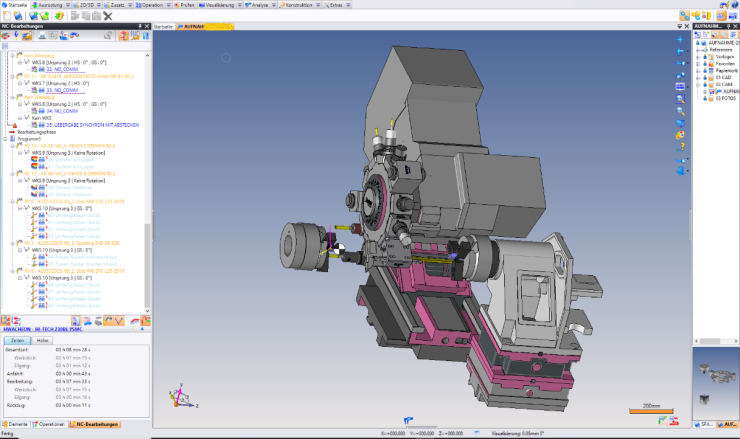This screenshot has width=740, height=439.
Task: Click the blue back arrow in viewport toolbar
Action: pos(680,51)
